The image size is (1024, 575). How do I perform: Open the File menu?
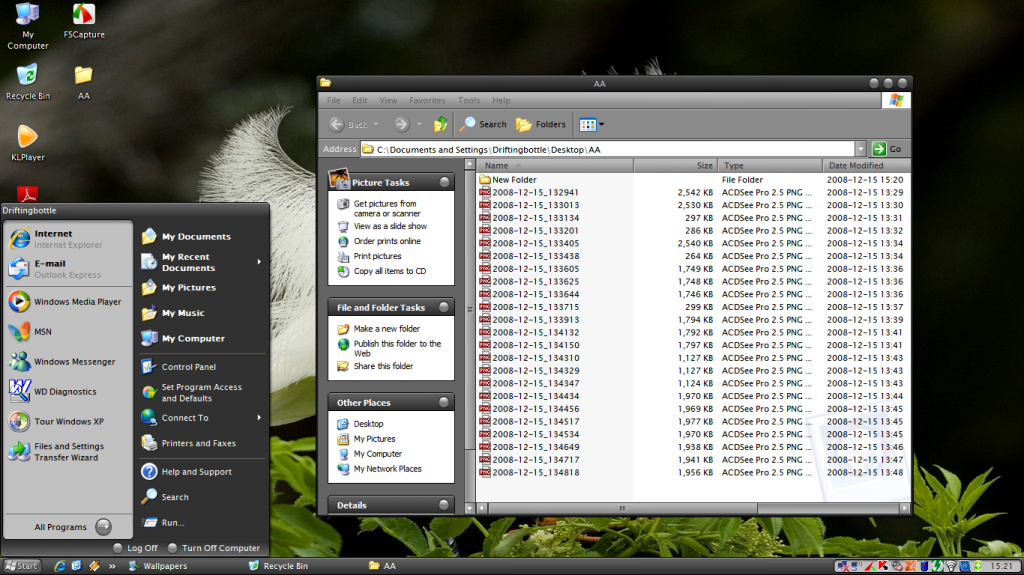[x=333, y=100]
